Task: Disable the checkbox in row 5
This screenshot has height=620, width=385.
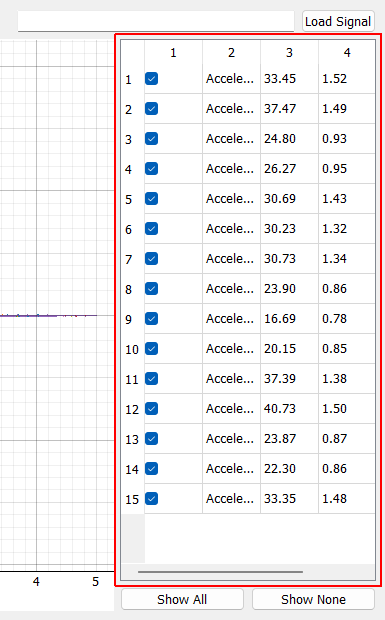Action: tap(151, 199)
